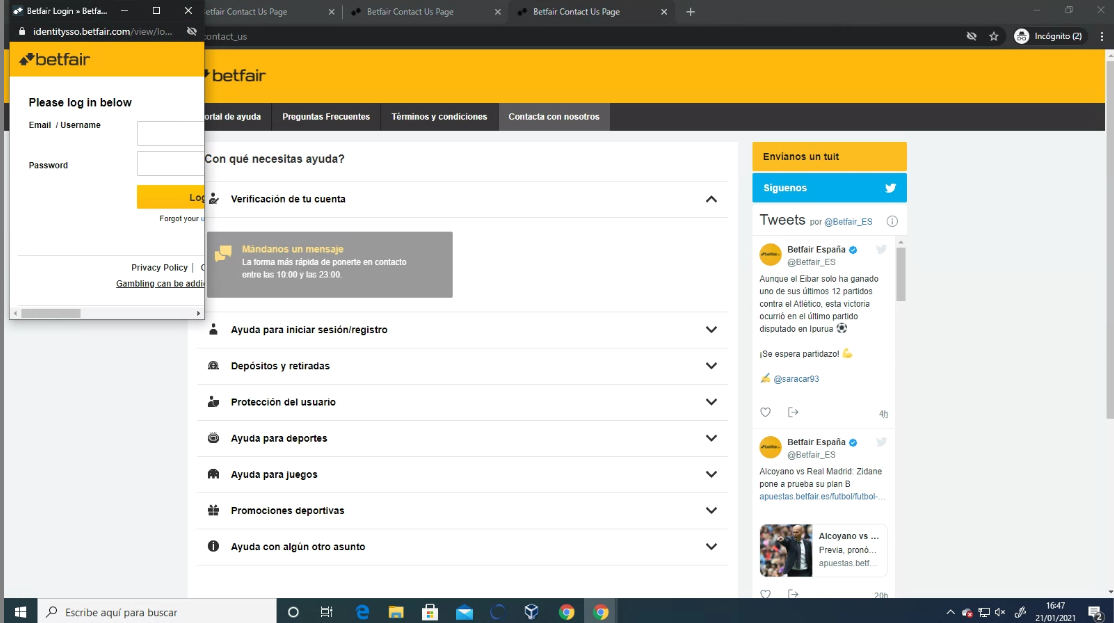Viewport: 1114px width, 623px height.
Task: Click the Verificación de tu cuenta person icon
Action: 214,199
